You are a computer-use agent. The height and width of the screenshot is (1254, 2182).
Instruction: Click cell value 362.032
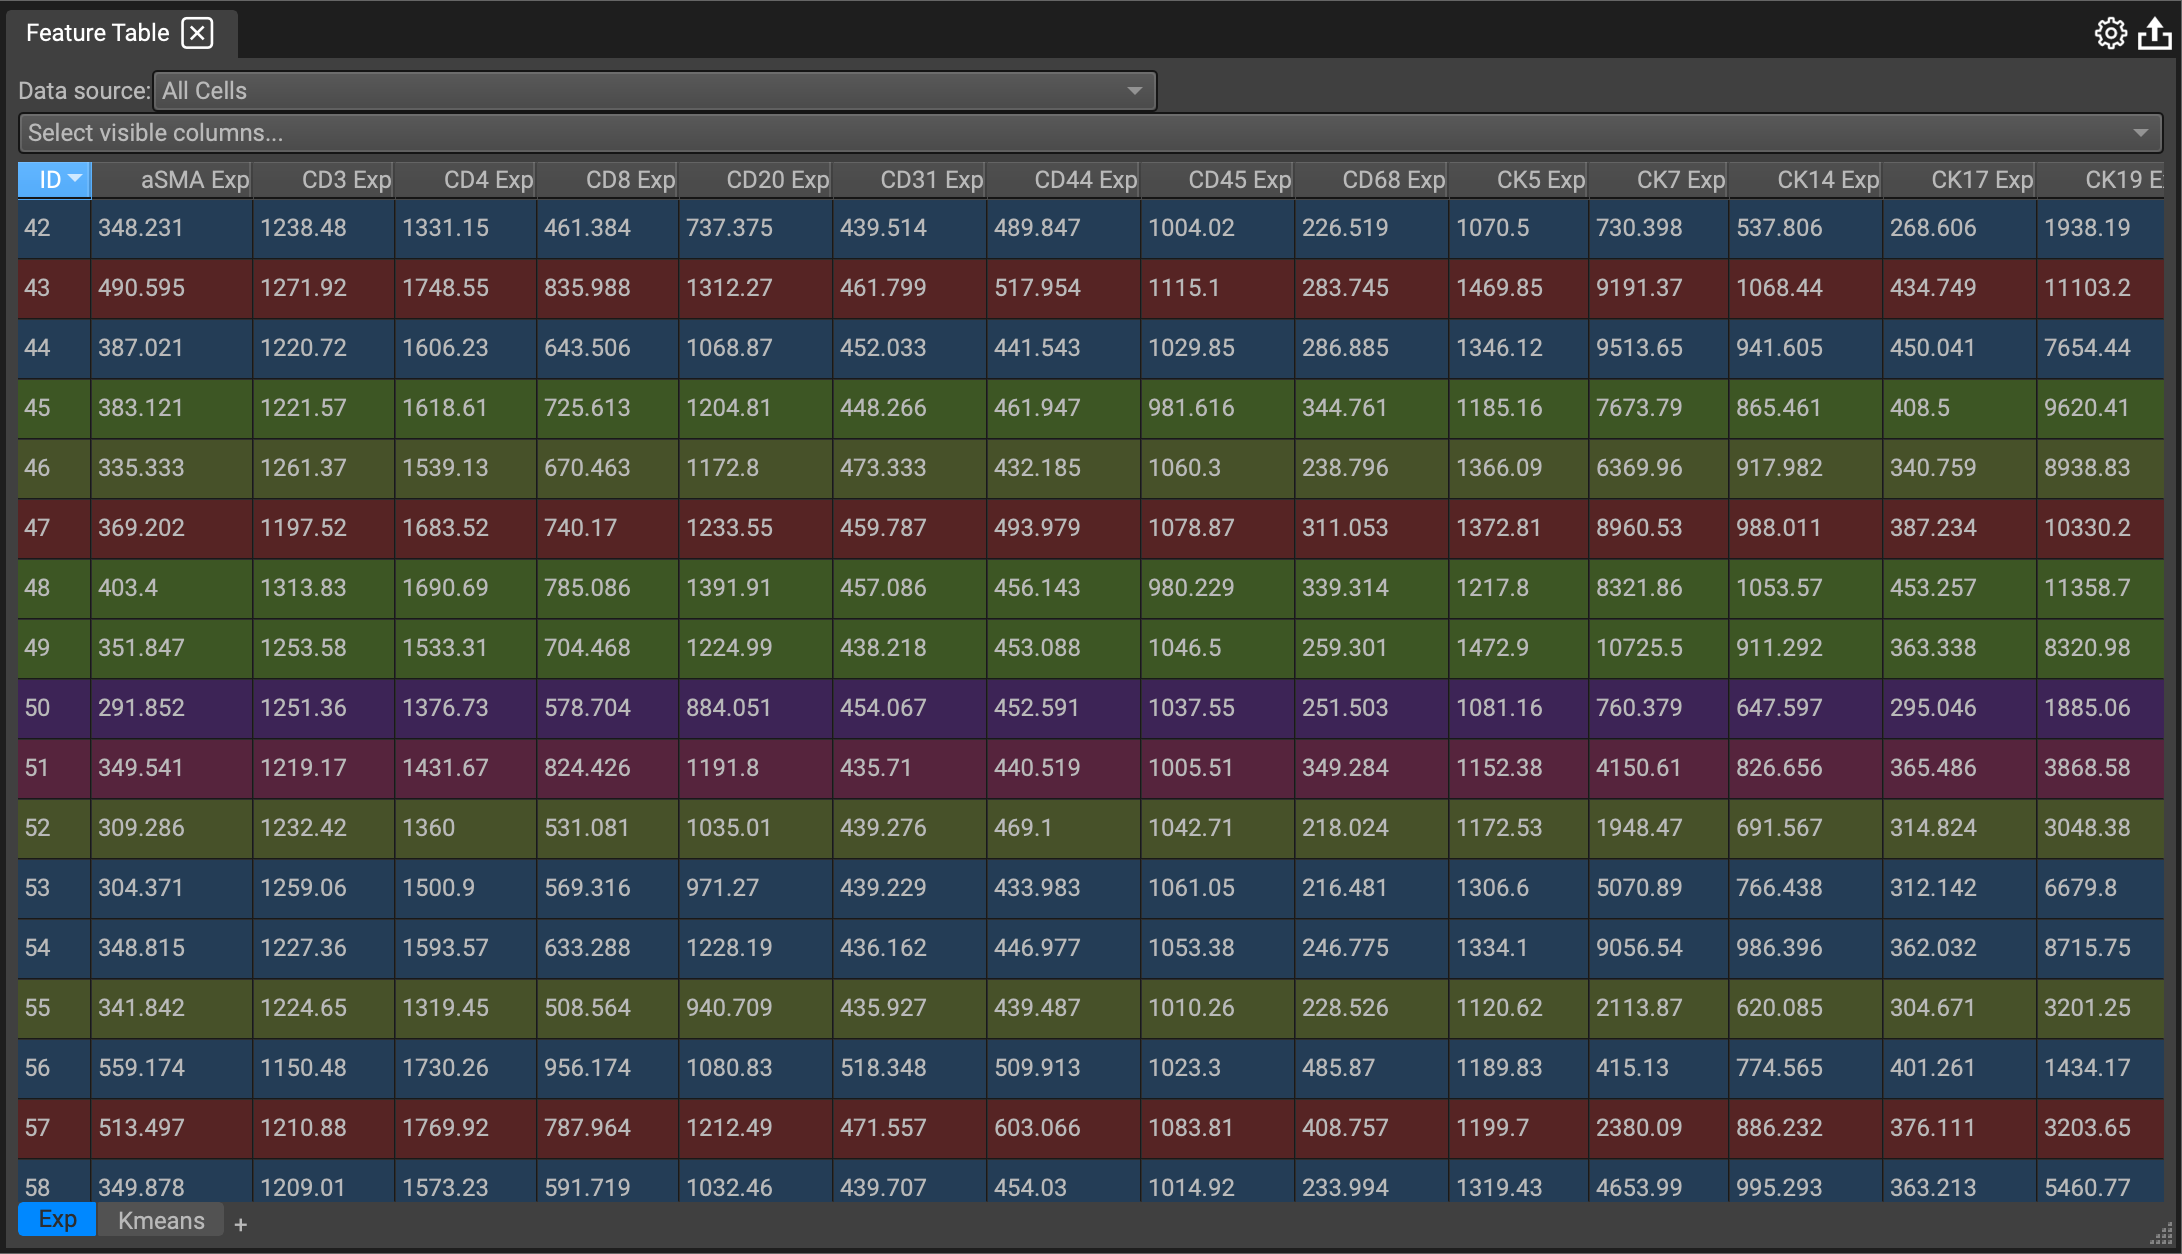[x=1933, y=948]
